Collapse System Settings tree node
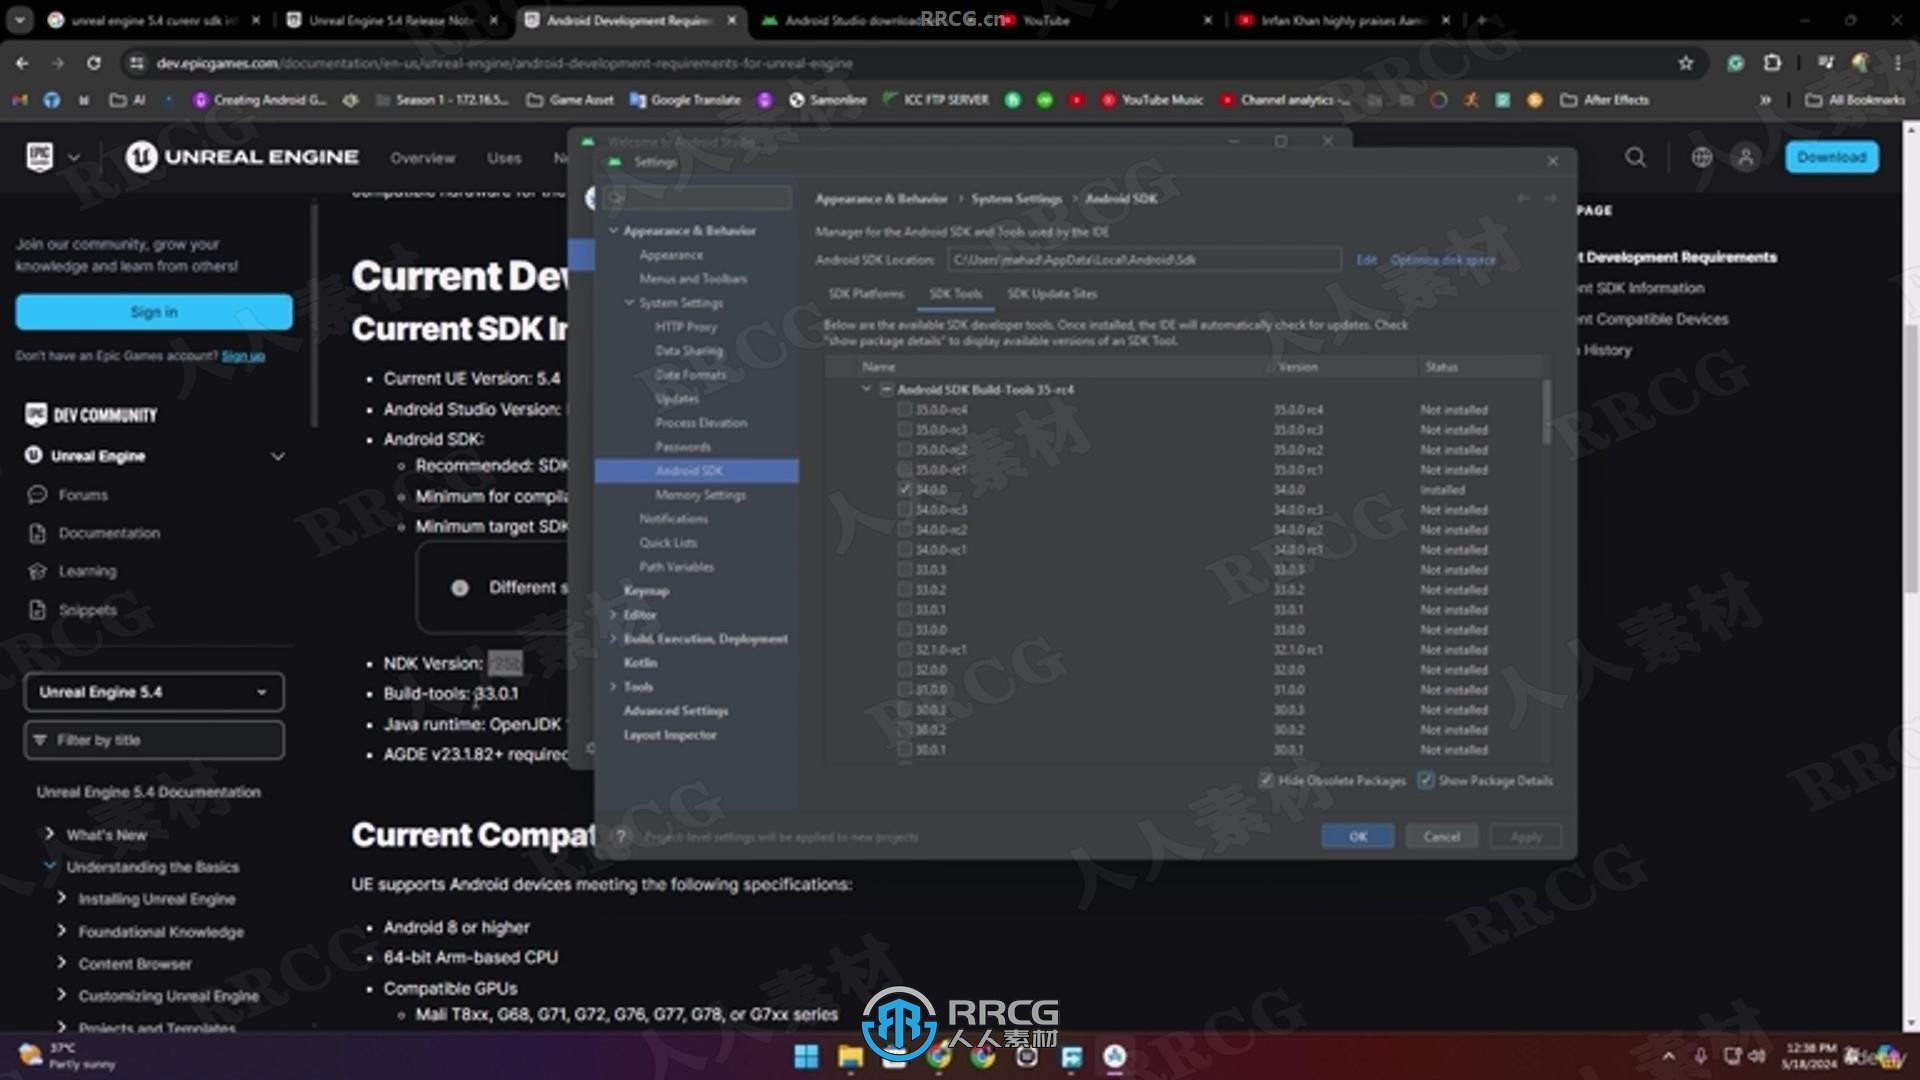 click(629, 302)
